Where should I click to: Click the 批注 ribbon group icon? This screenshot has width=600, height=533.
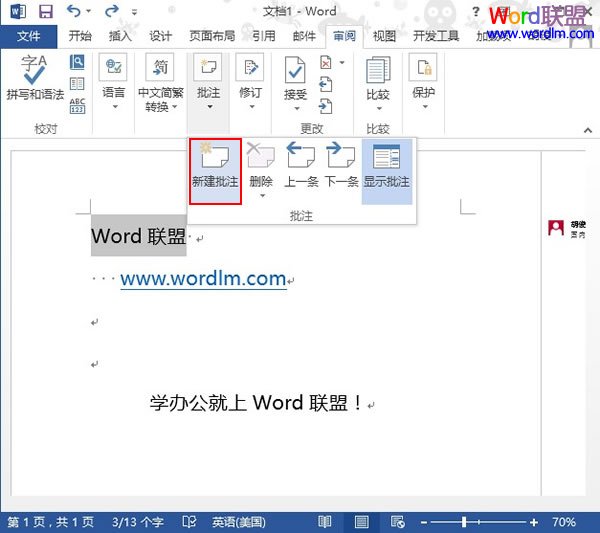pyautogui.click(x=208, y=67)
